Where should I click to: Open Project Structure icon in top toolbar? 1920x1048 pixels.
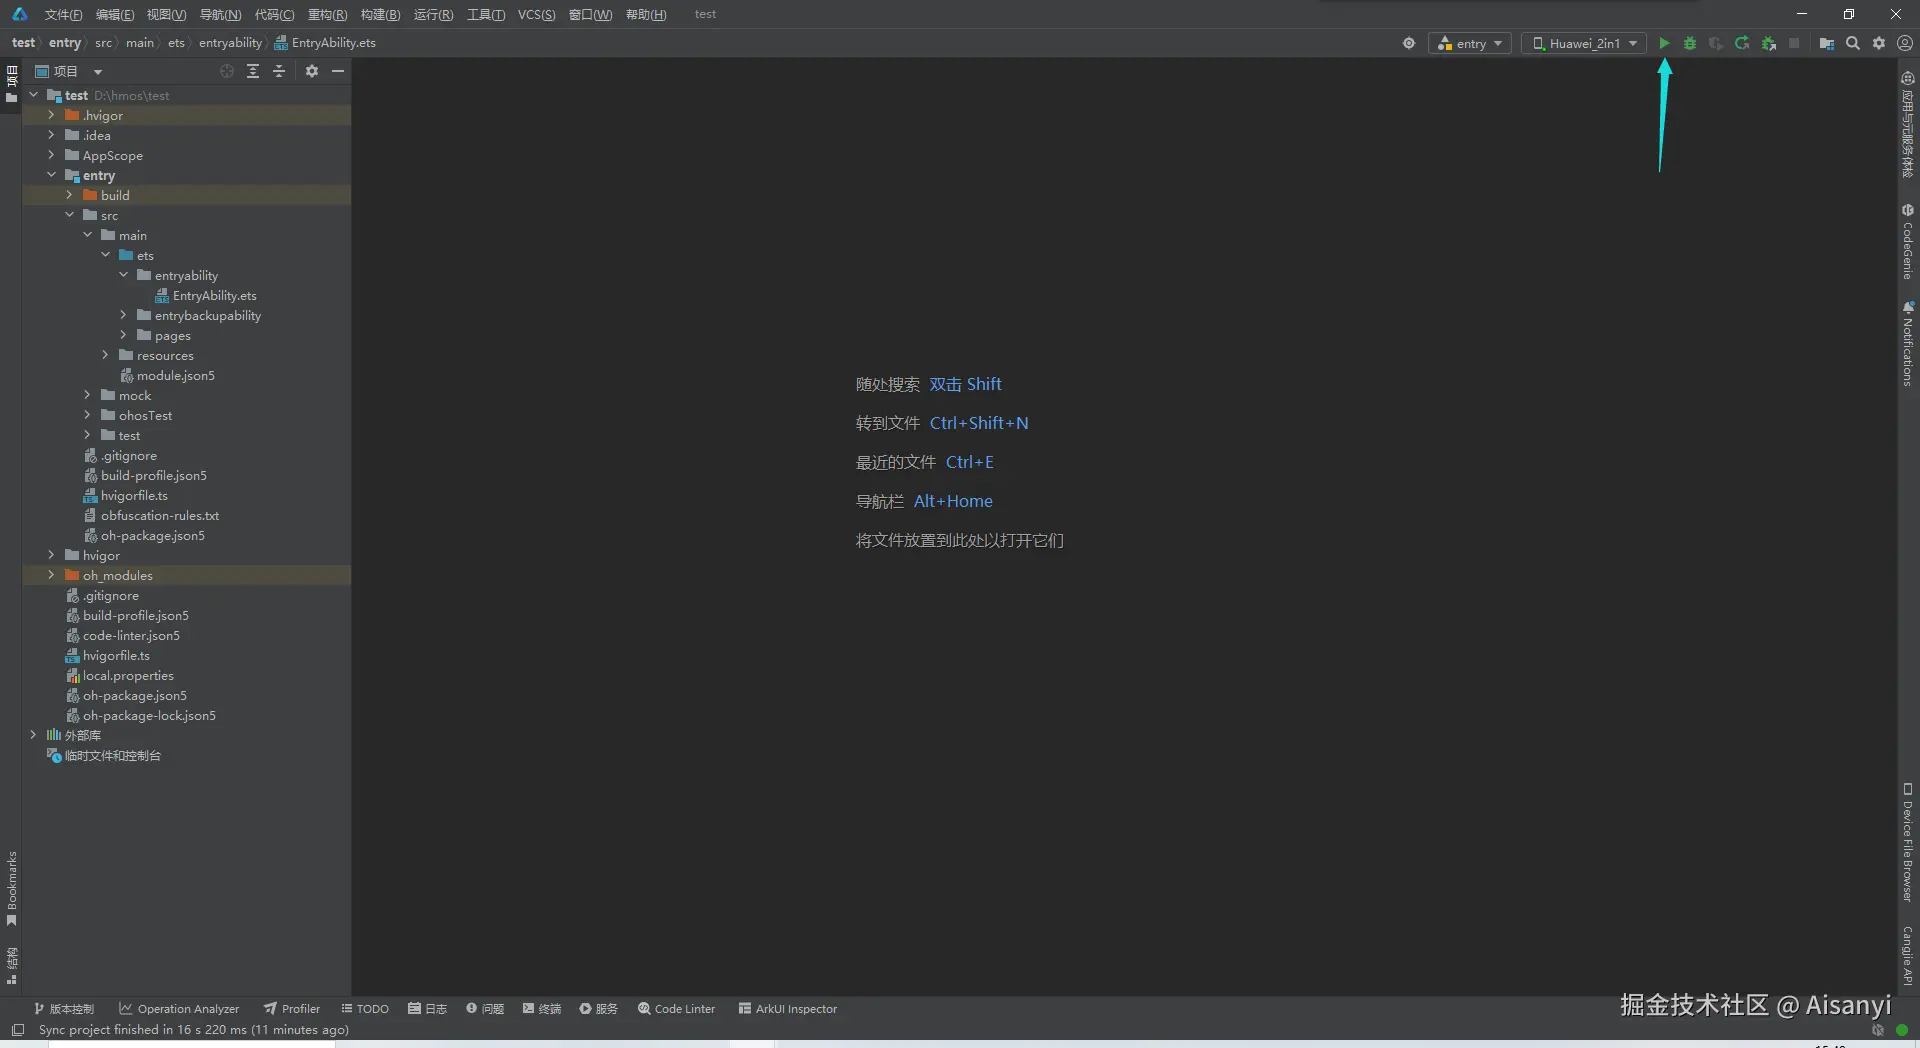[1826, 43]
